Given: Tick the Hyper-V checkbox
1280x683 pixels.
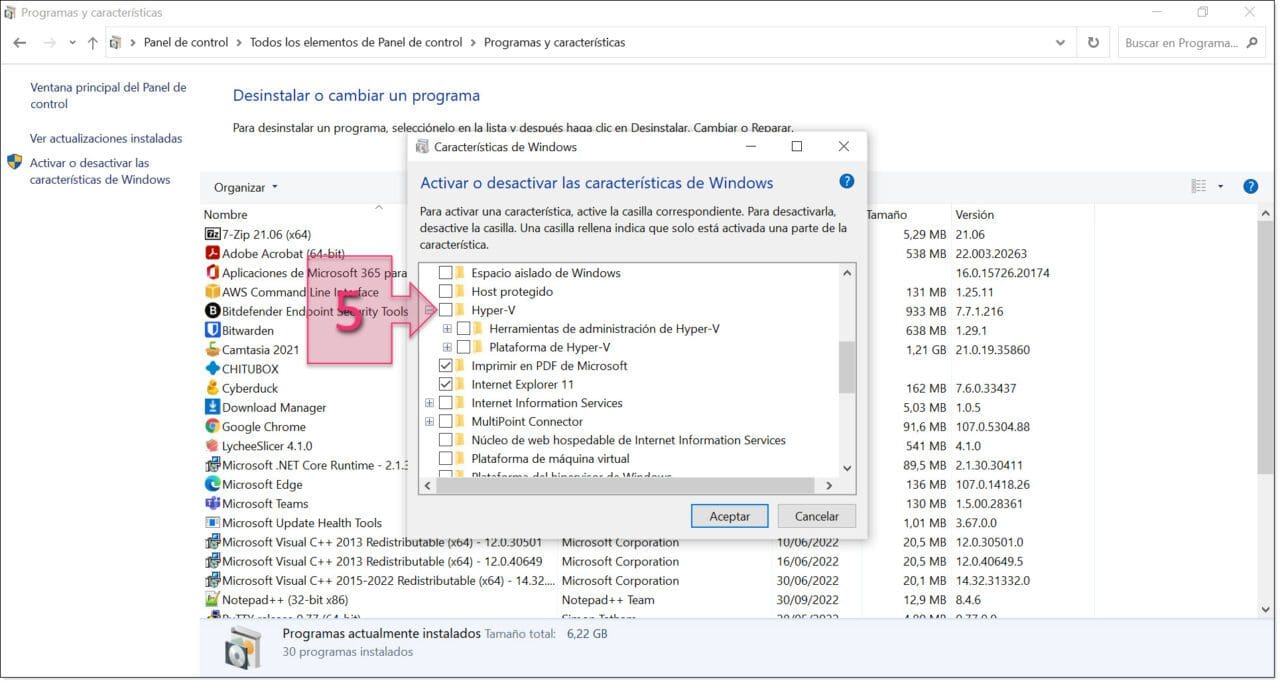Looking at the screenshot, I should (446, 310).
